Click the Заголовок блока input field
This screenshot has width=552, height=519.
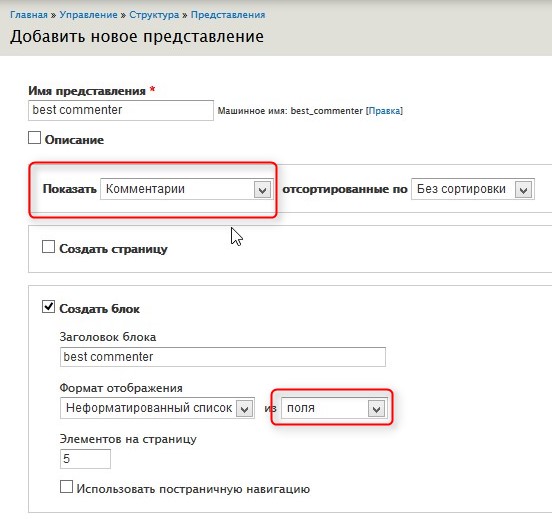point(223,357)
